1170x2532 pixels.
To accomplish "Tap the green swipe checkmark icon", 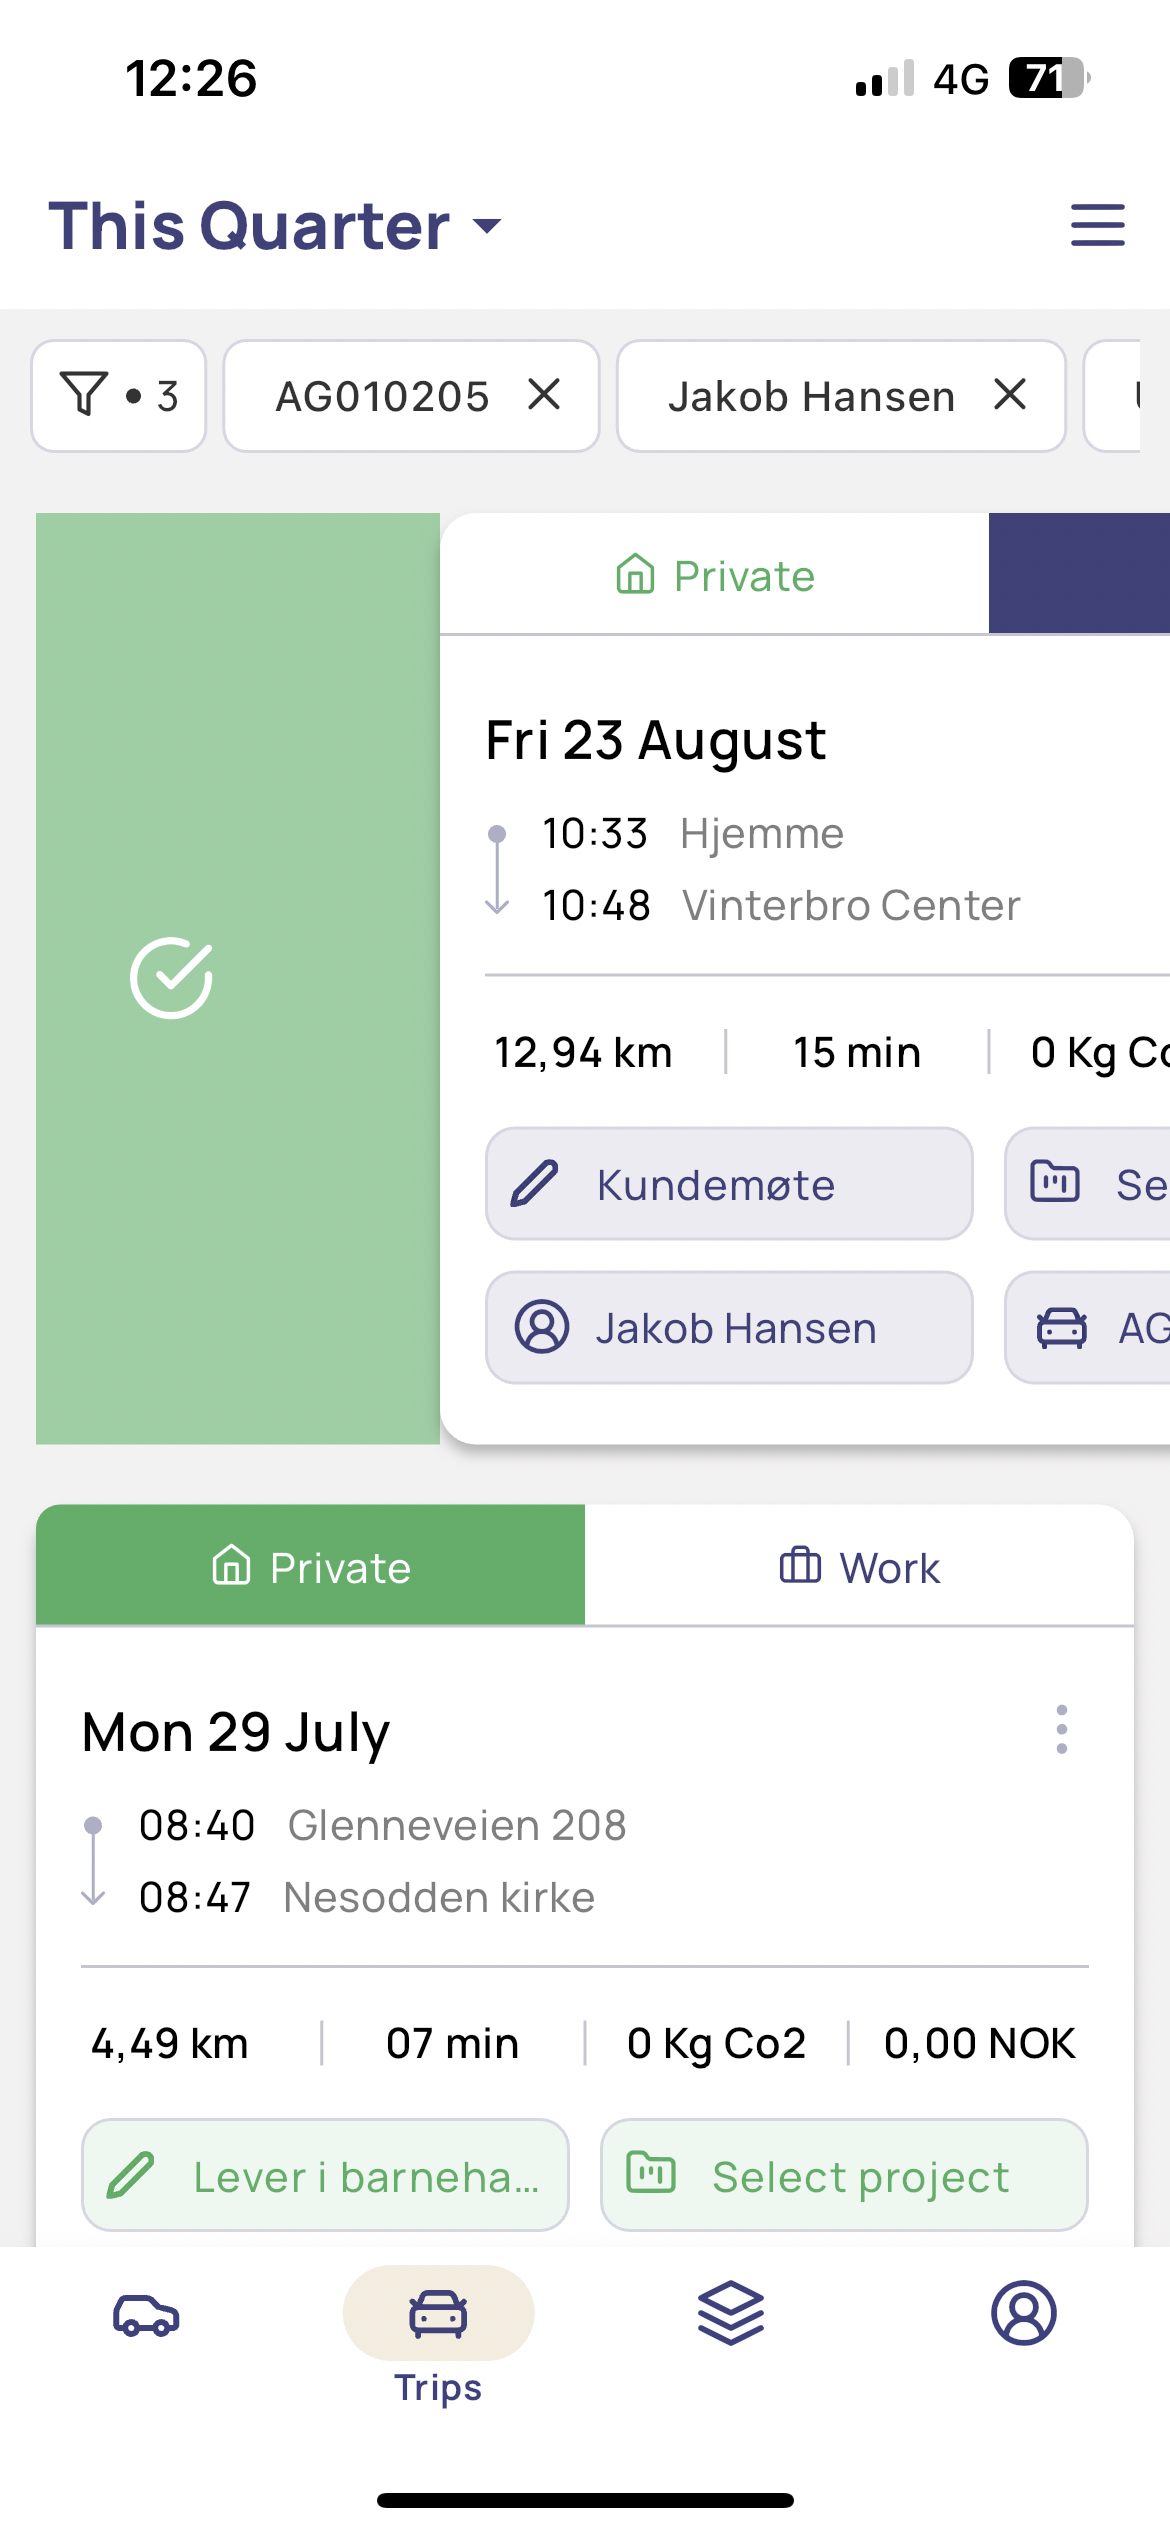I will [171, 978].
